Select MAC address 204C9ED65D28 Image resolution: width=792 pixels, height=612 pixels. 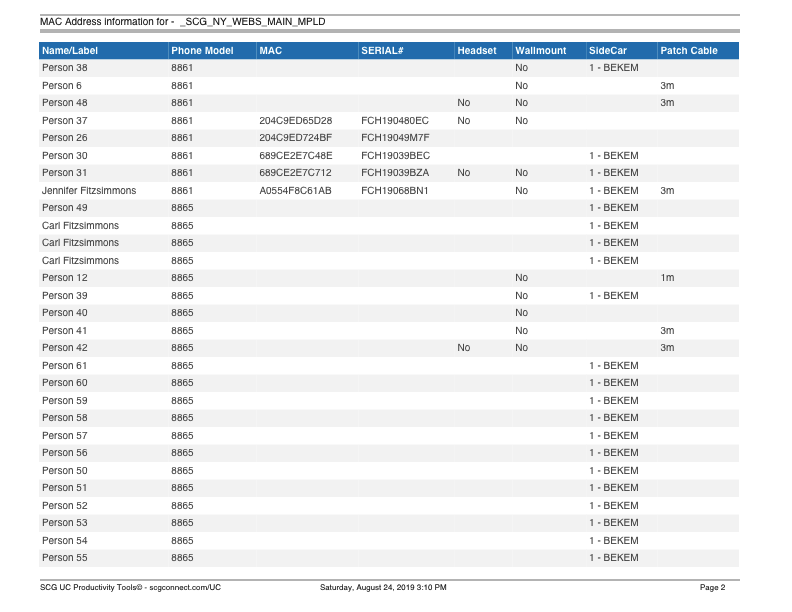click(295, 120)
